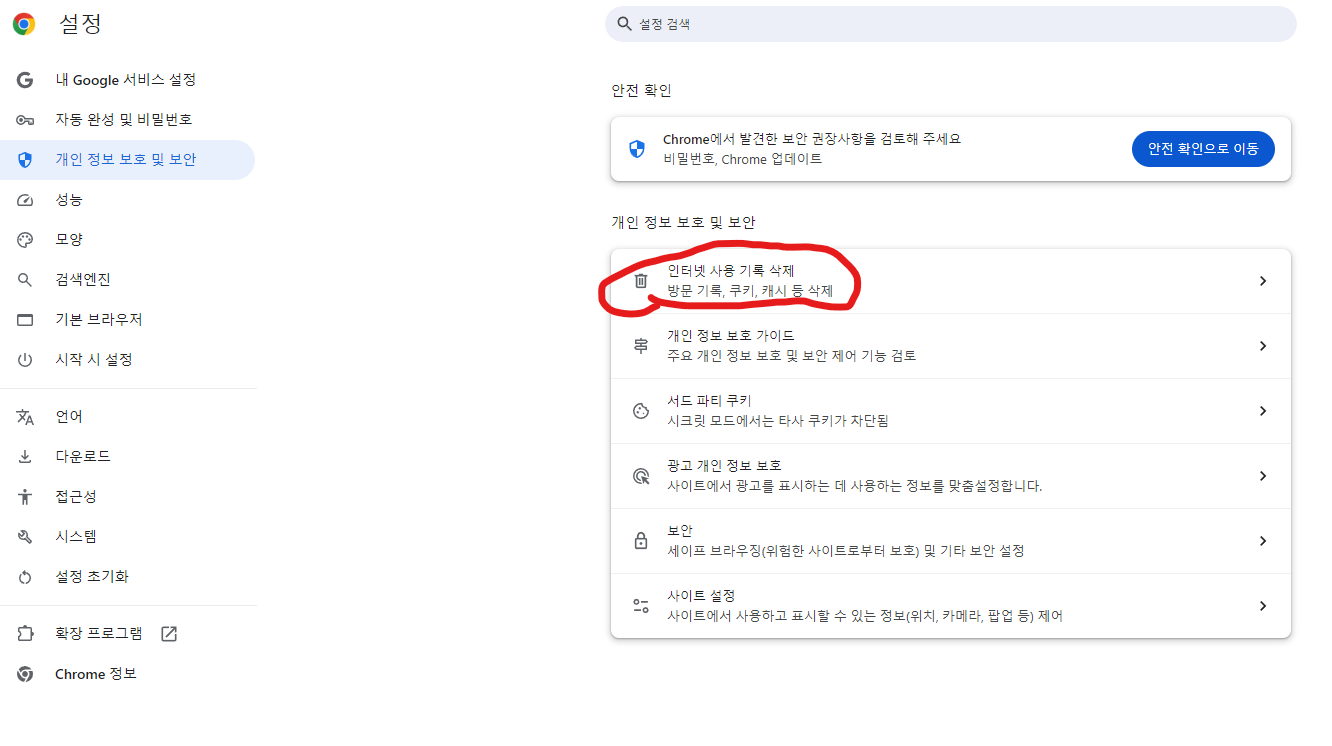Click the 설정 page title
This screenshot has height=746, width=1332.
(x=80, y=24)
